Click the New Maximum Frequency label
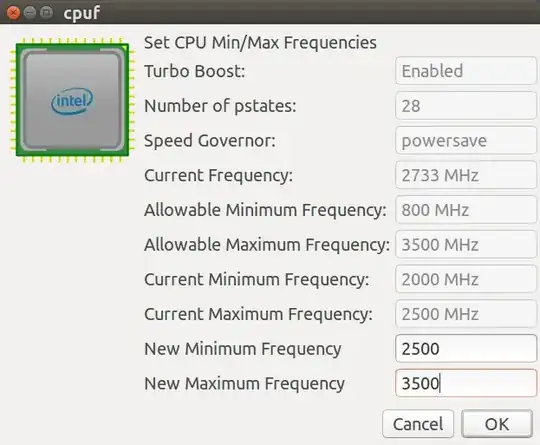 (244, 383)
